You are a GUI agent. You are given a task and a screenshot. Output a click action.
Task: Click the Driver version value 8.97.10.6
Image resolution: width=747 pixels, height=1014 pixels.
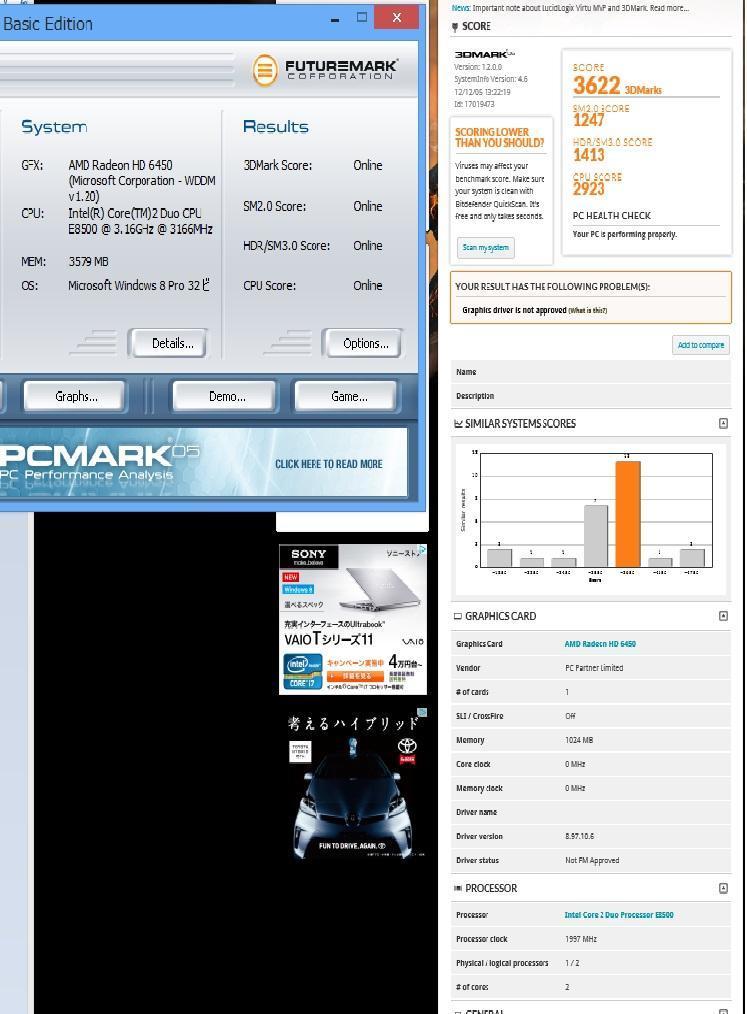pos(579,836)
